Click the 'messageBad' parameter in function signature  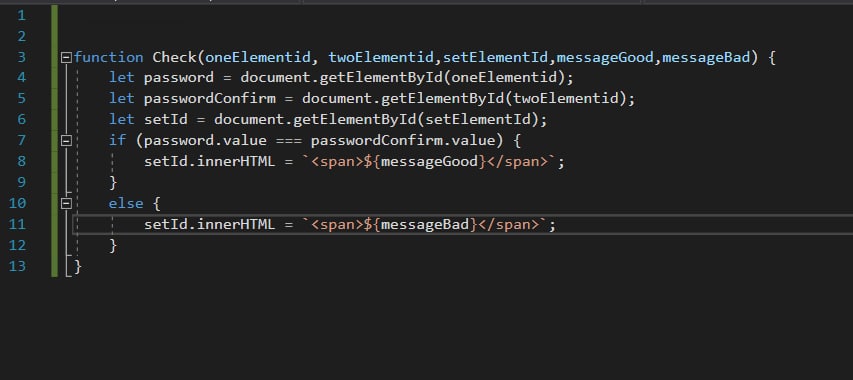click(x=705, y=57)
